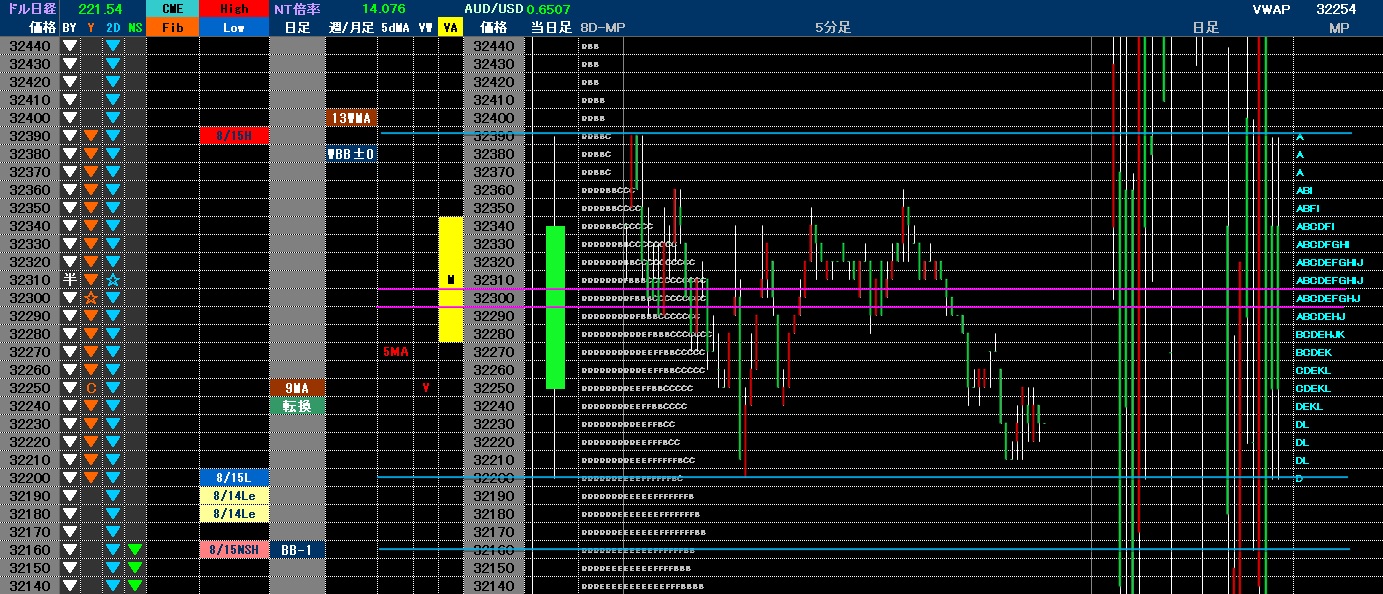Click the green 転換 label
Image resolution: width=1383 pixels, height=594 pixels.
[297, 406]
